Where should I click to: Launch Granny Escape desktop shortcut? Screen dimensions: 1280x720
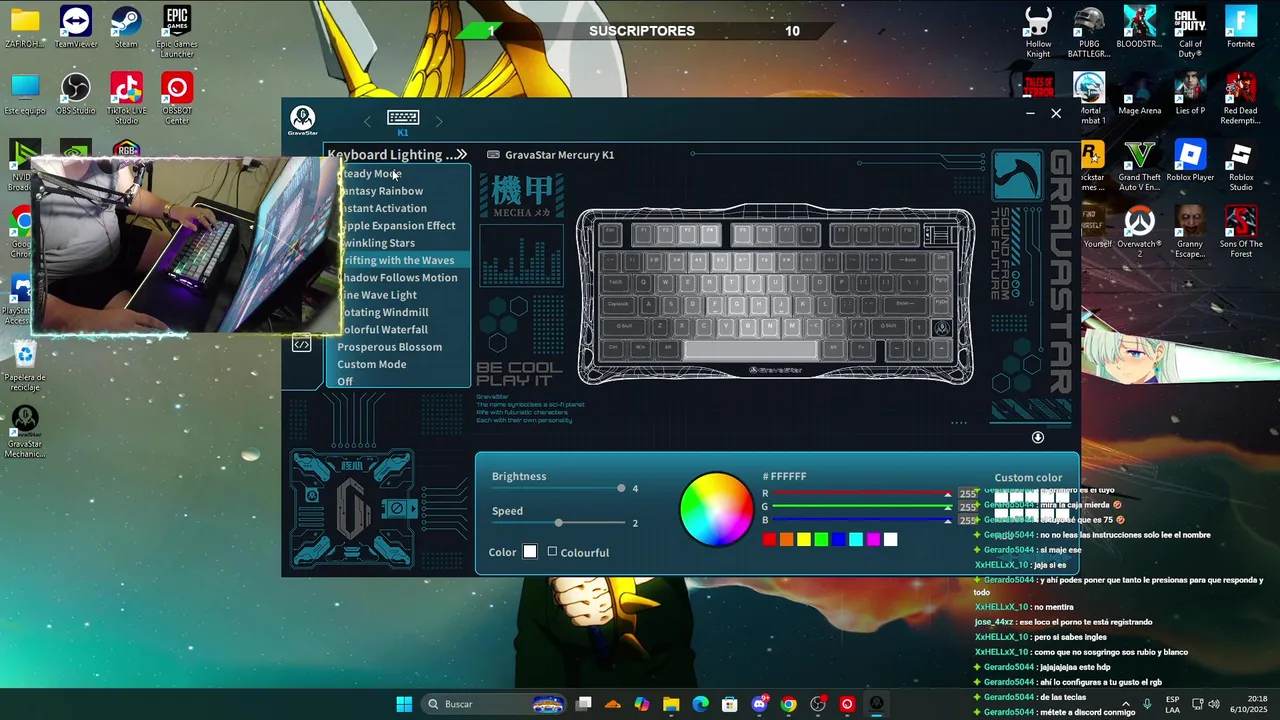tap(1190, 232)
